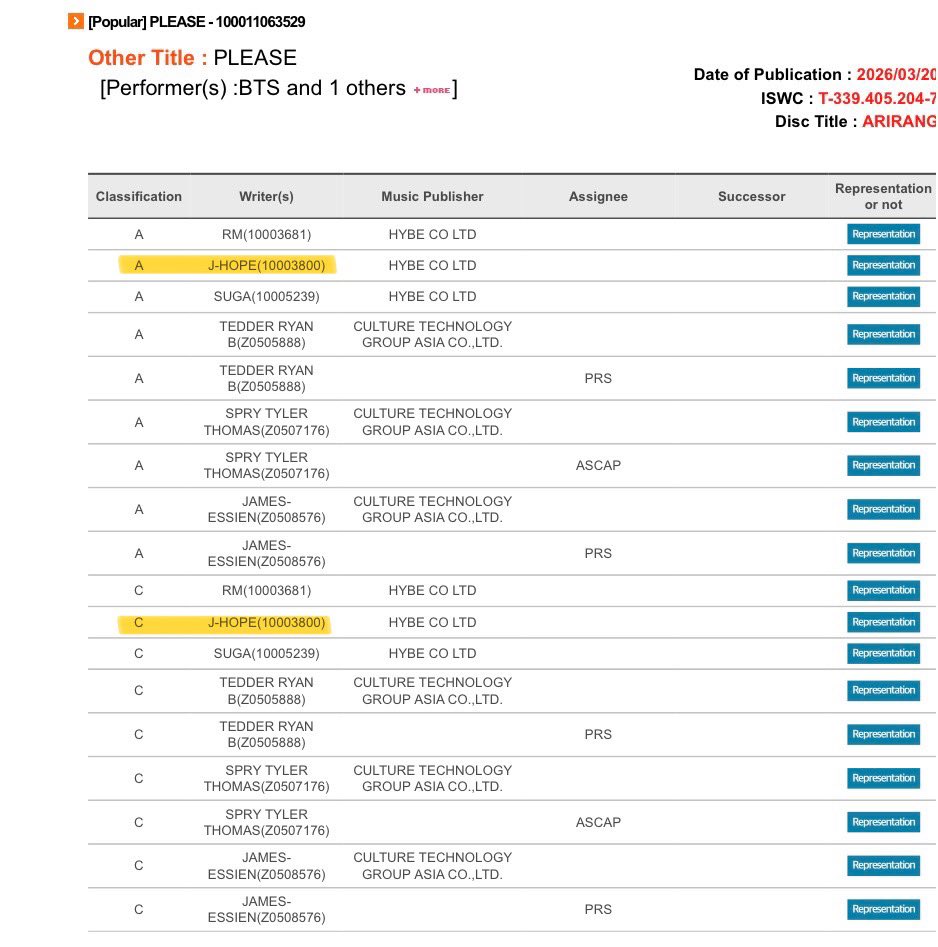This screenshot has width=938, height=947.
Task: Click ASCAP assignee in C-class Spry Tyler row
Action: point(598,823)
